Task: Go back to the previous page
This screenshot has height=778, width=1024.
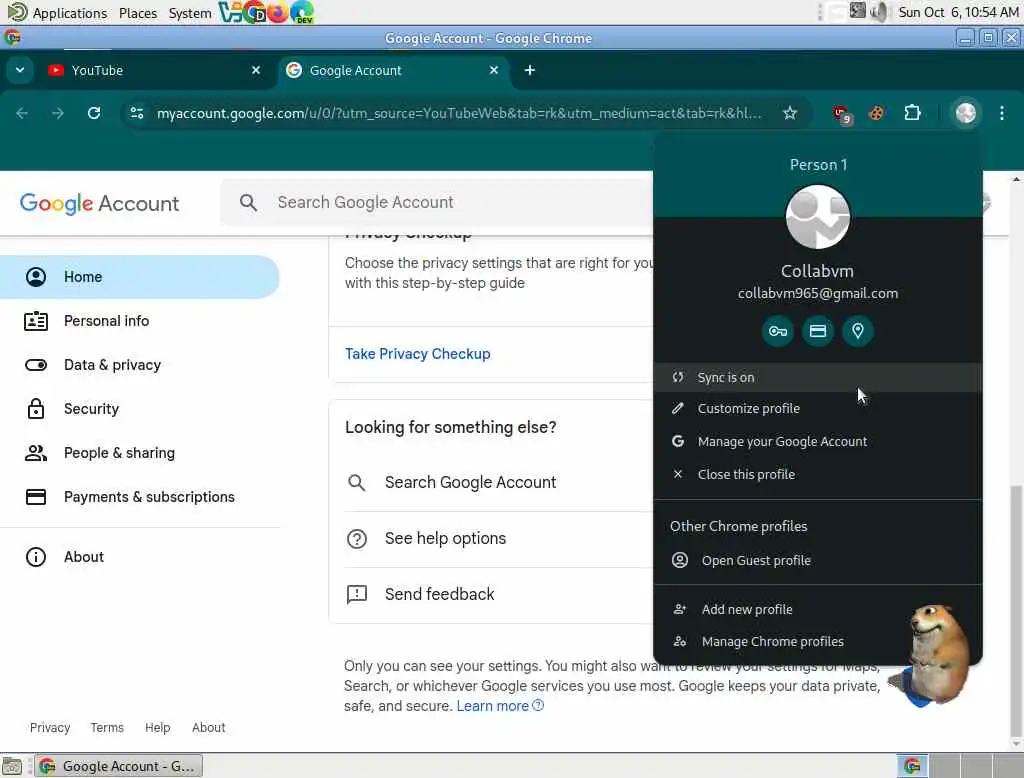Action: click(22, 113)
